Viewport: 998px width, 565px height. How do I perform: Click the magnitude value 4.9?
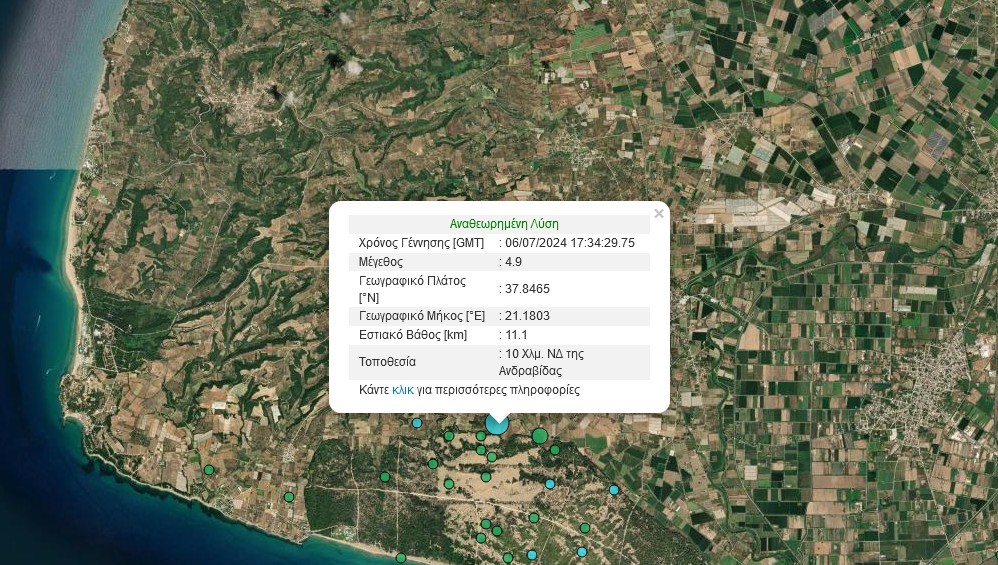click(514, 262)
